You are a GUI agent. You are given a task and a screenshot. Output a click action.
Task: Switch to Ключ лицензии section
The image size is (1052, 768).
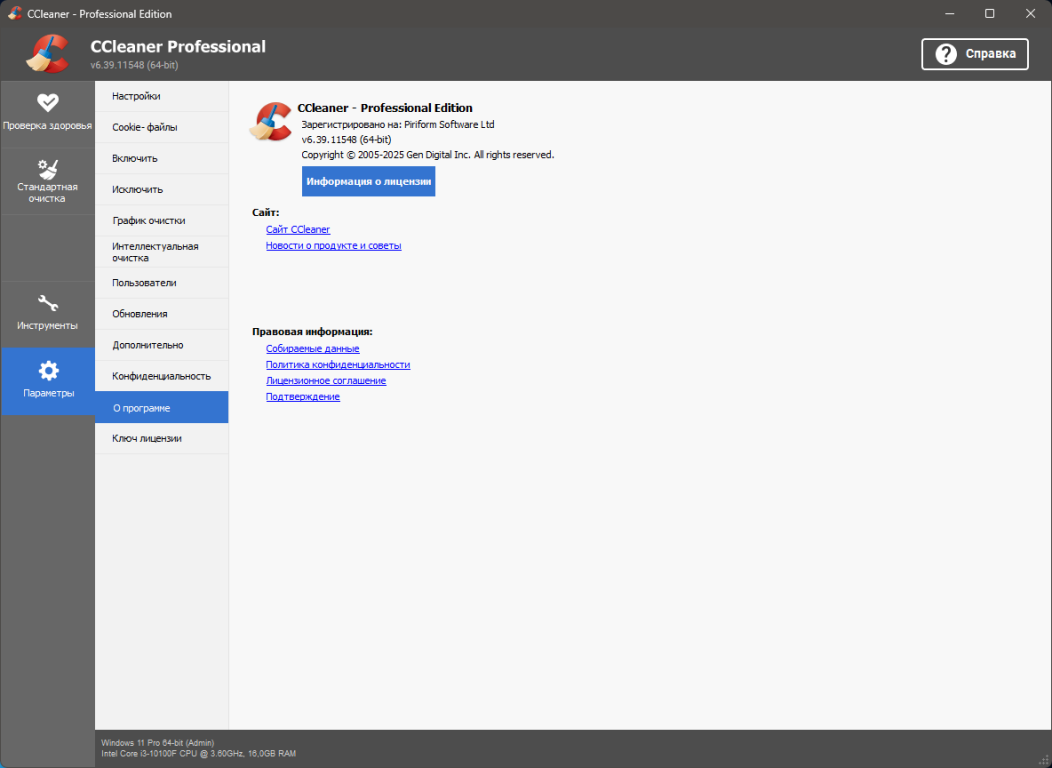[x=147, y=438]
